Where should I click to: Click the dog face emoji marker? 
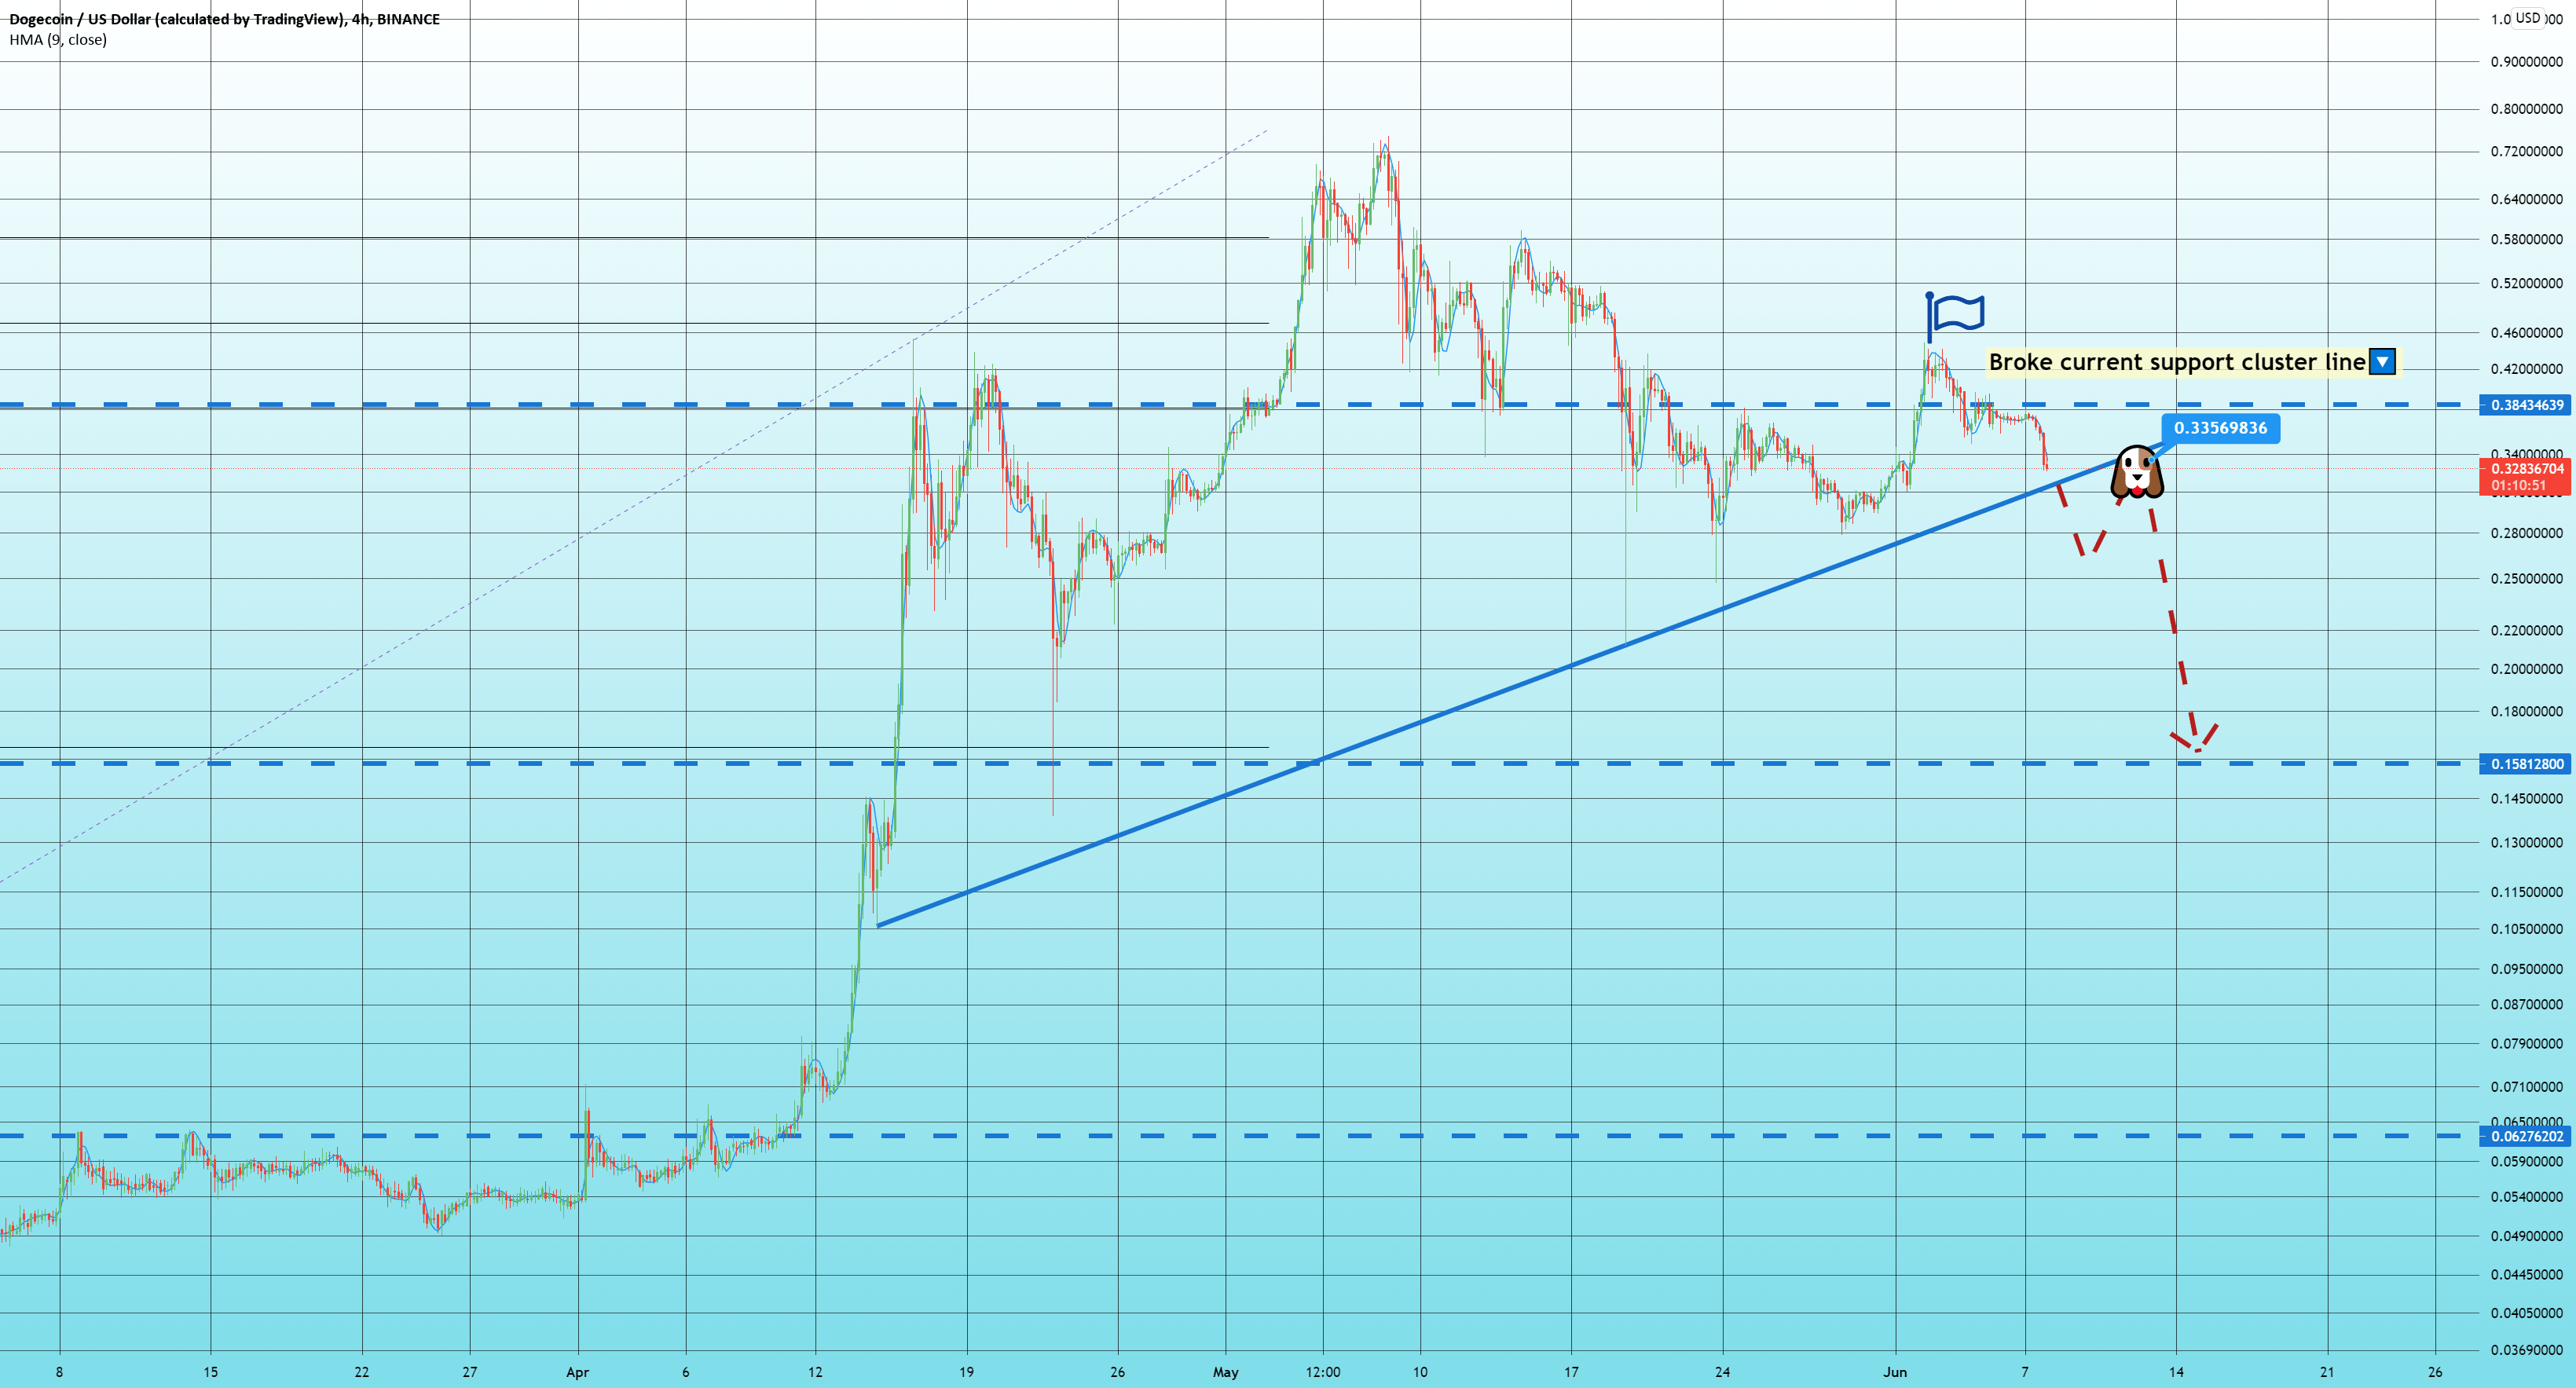[2137, 473]
